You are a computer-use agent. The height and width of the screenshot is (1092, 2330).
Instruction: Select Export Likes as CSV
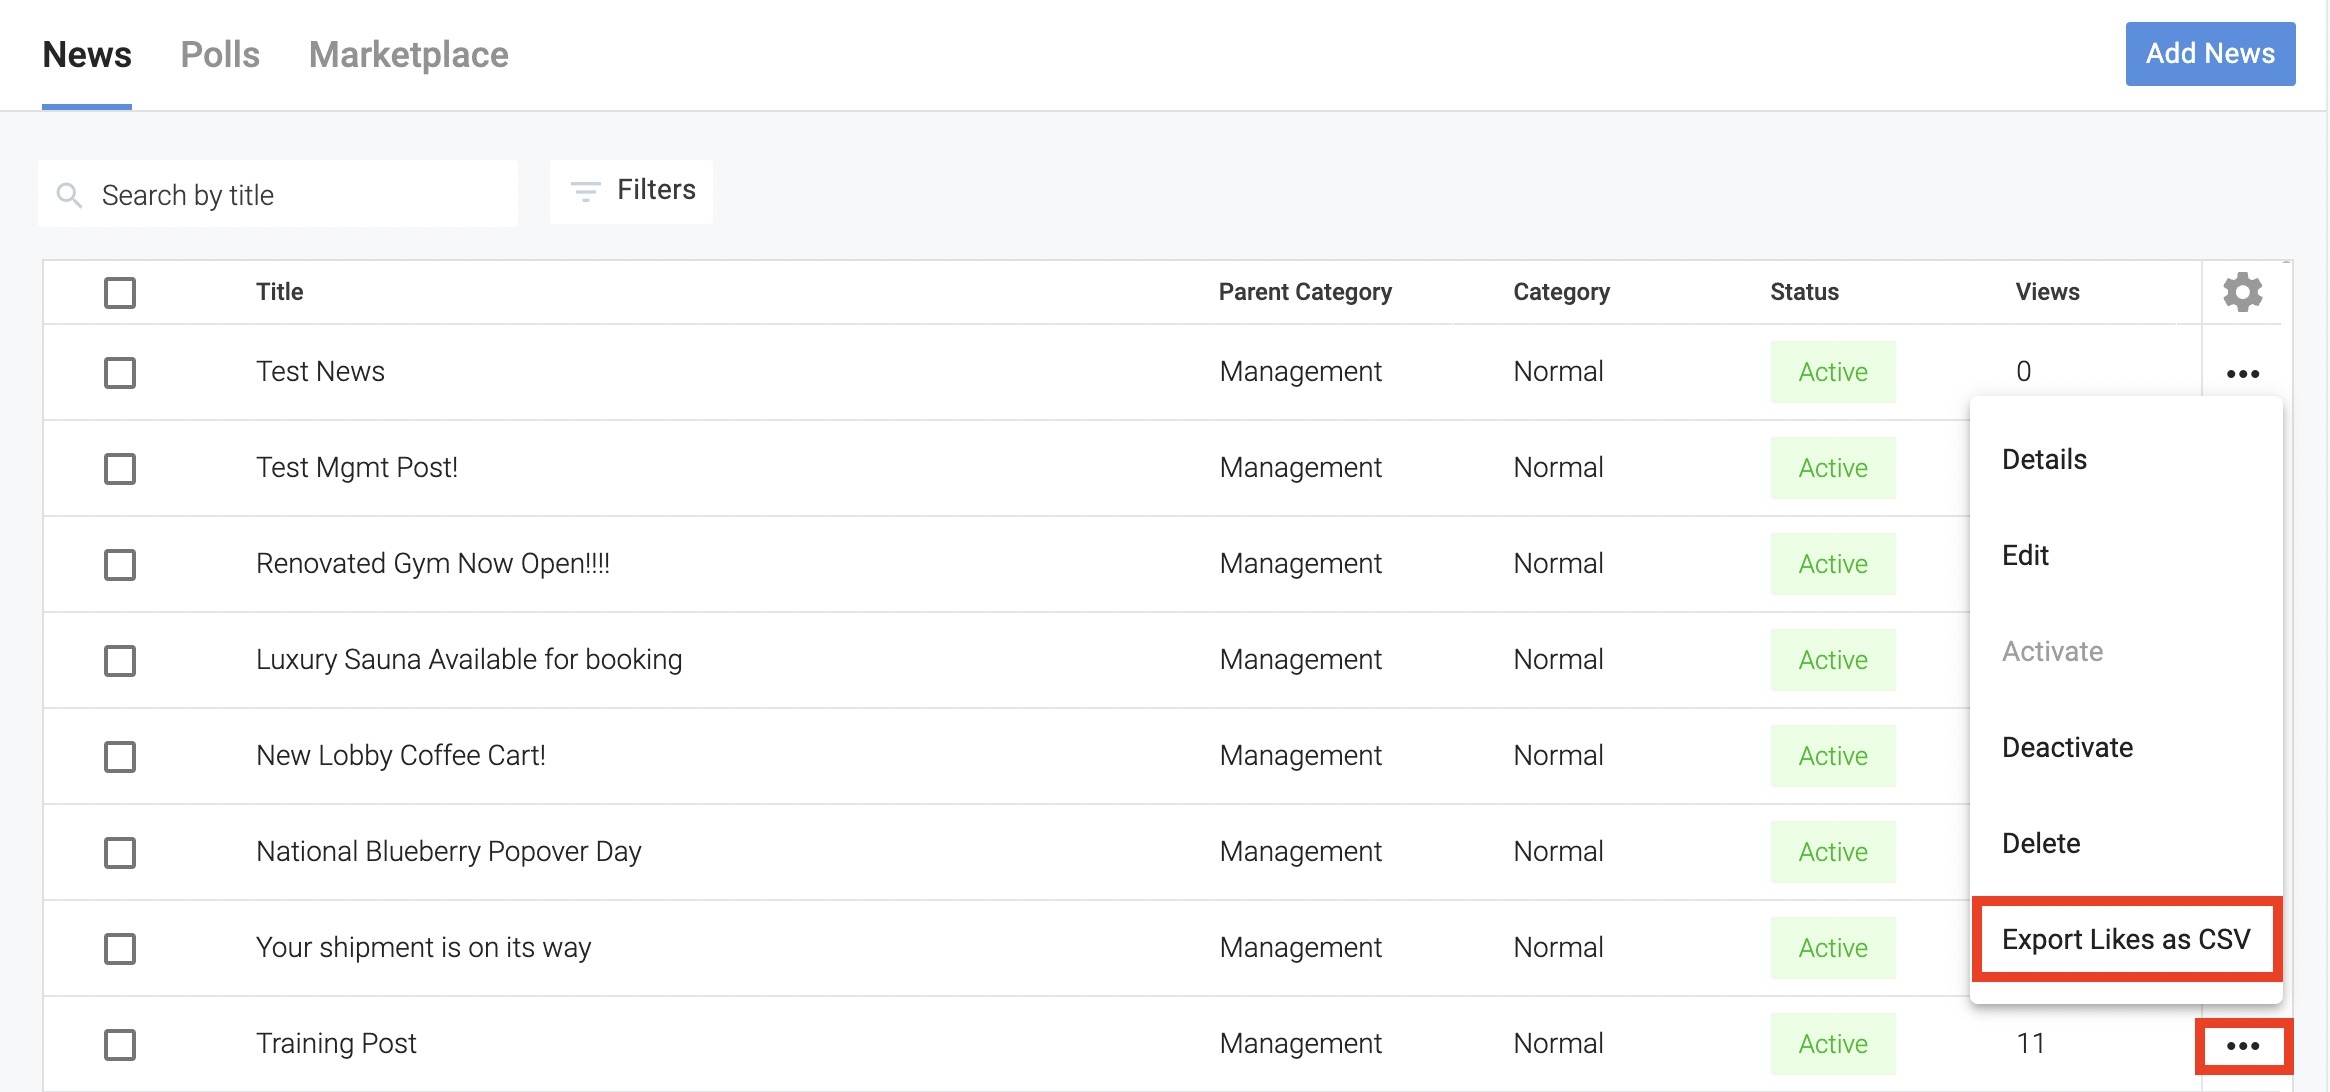(2125, 940)
